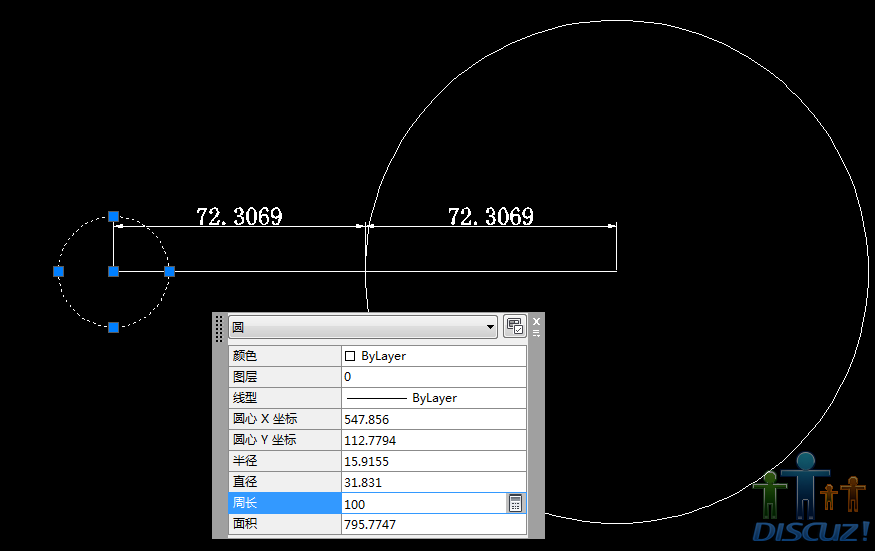Viewport: 875px width, 551px height.
Task: Click the left quadrant grip of small circle
Action: click(x=59, y=271)
